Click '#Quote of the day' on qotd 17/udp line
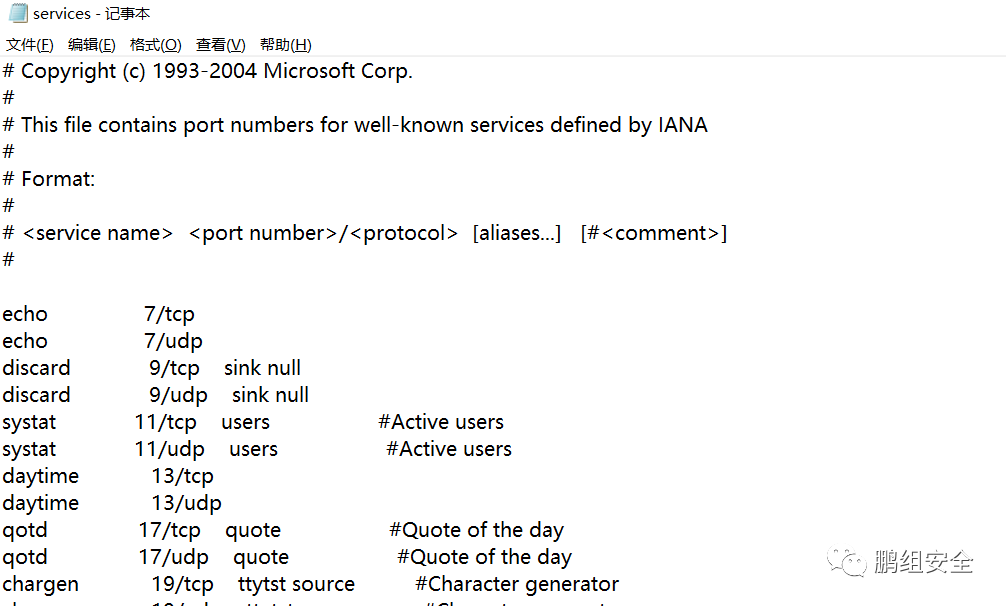The width and height of the screenshot is (1006, 606). point(484,557)
